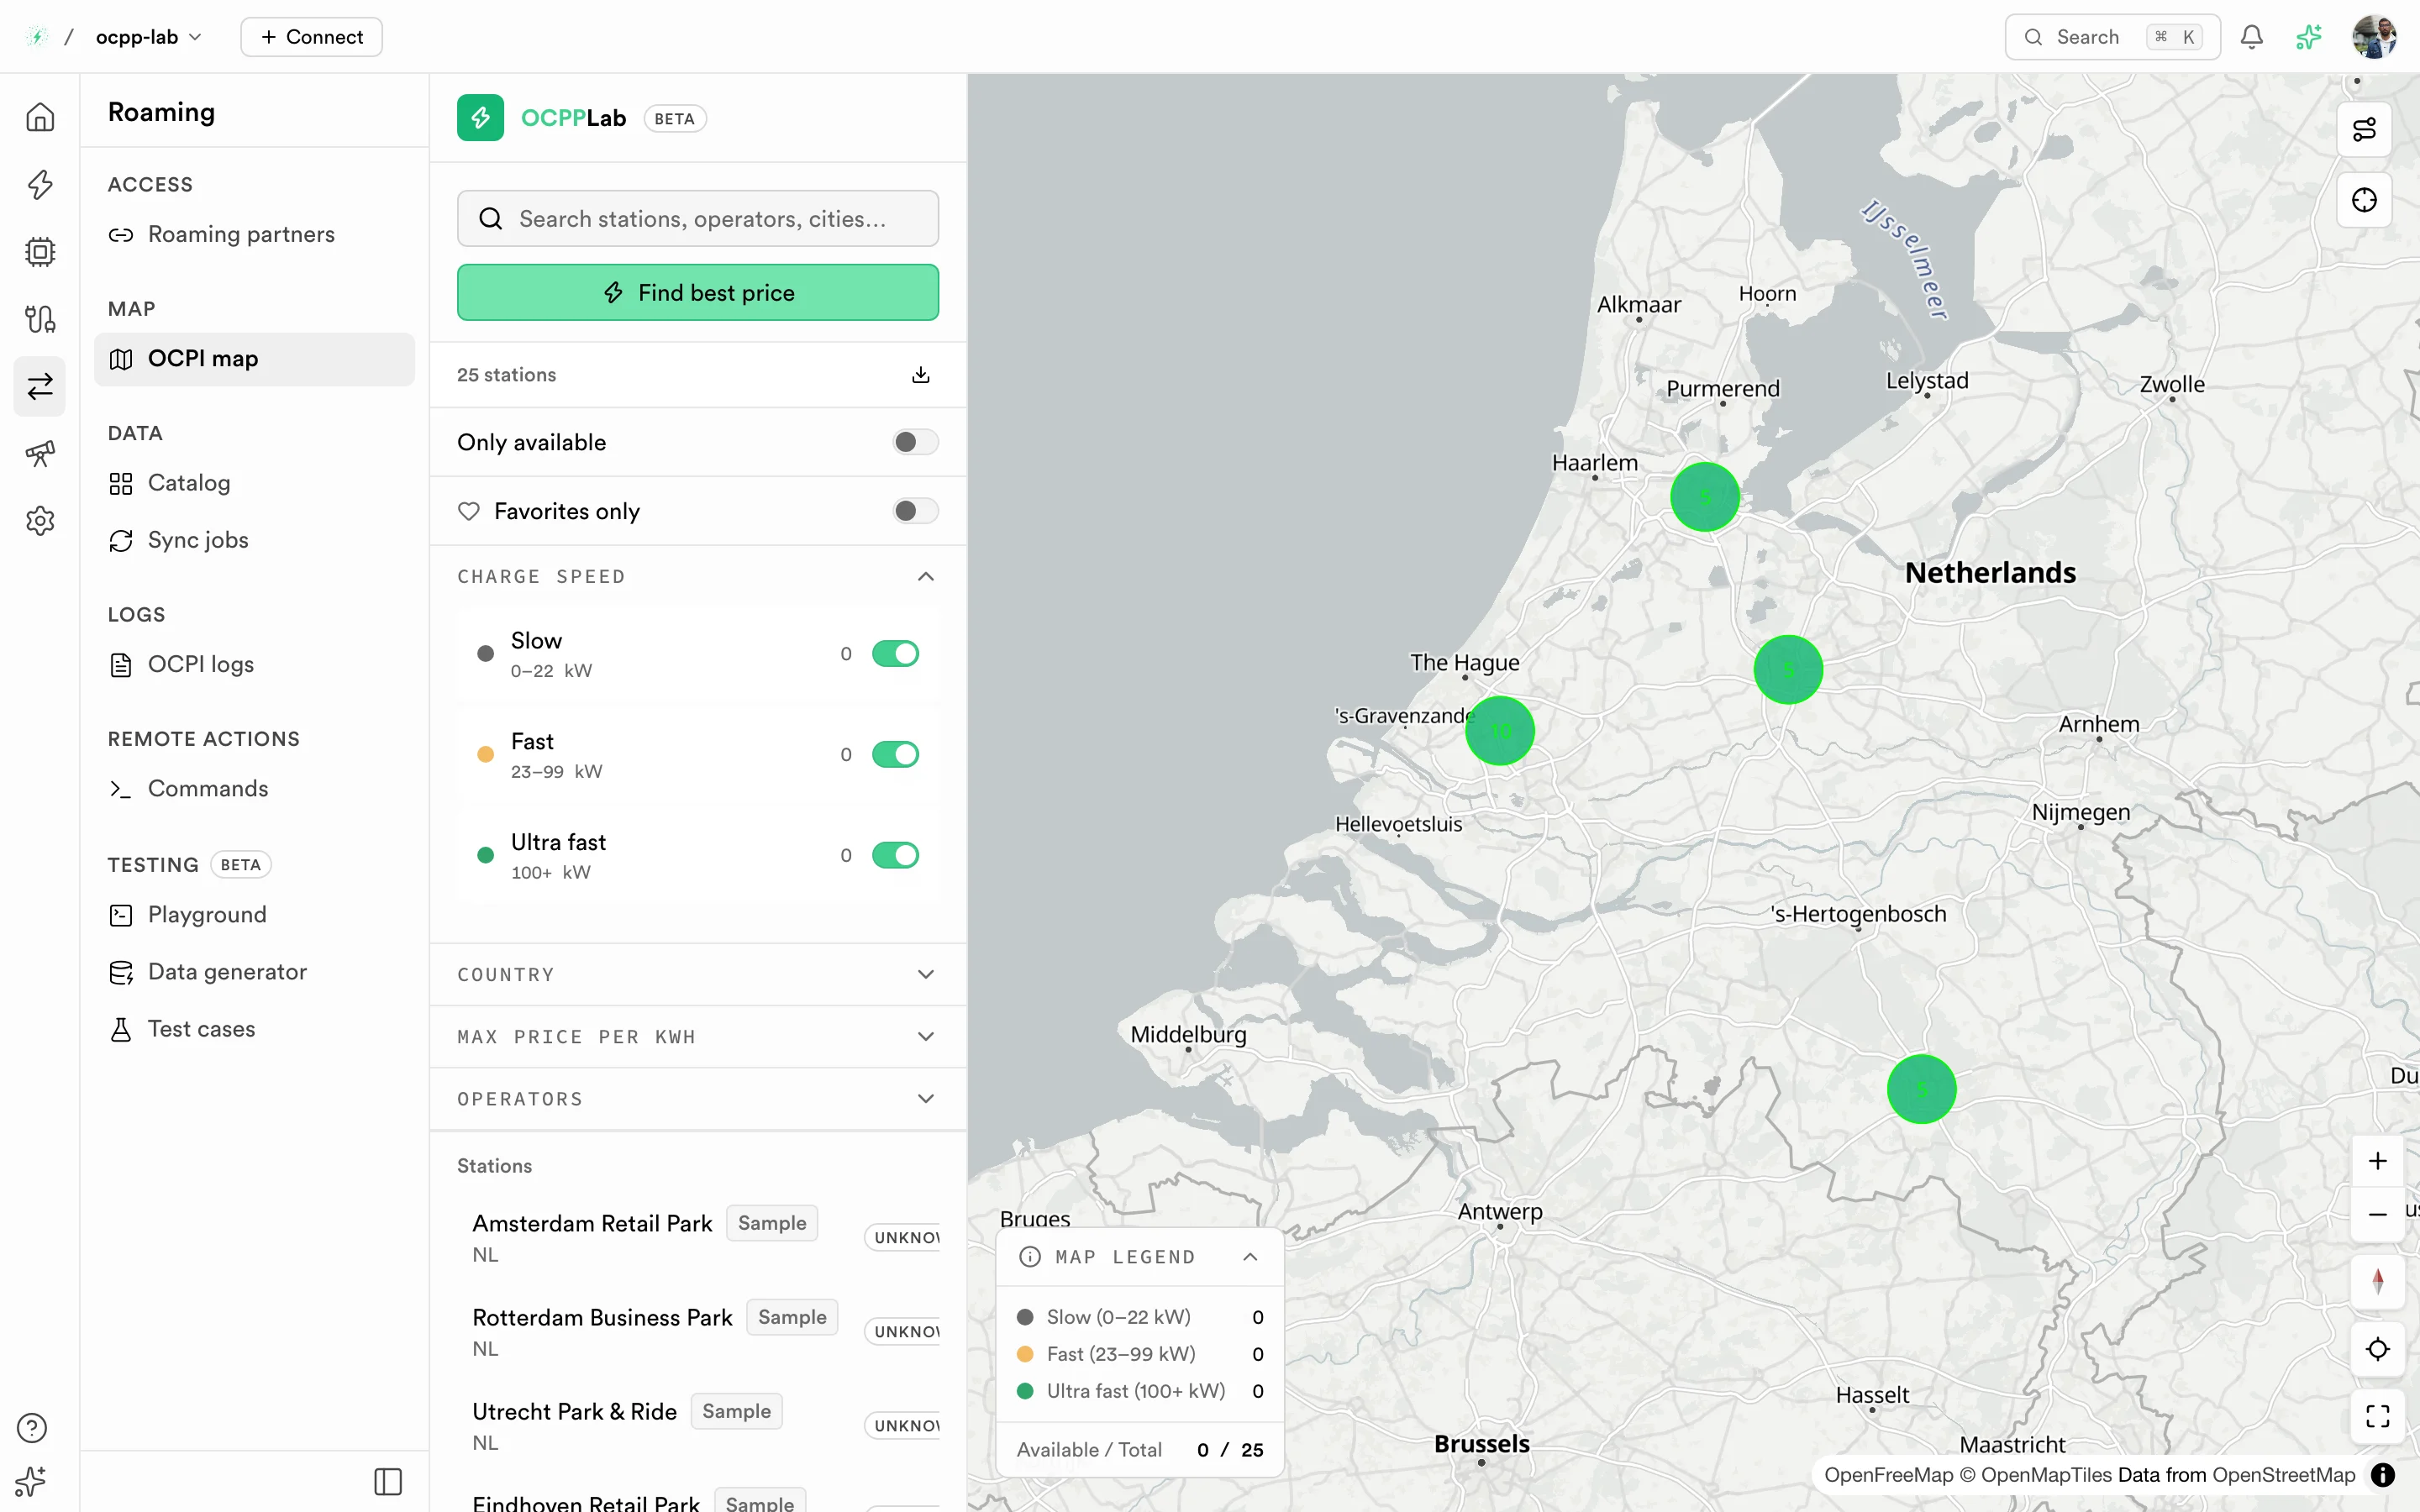Enable the Only available toggle
Screen dimensions: 2420x1512
(x=915, y=442)
